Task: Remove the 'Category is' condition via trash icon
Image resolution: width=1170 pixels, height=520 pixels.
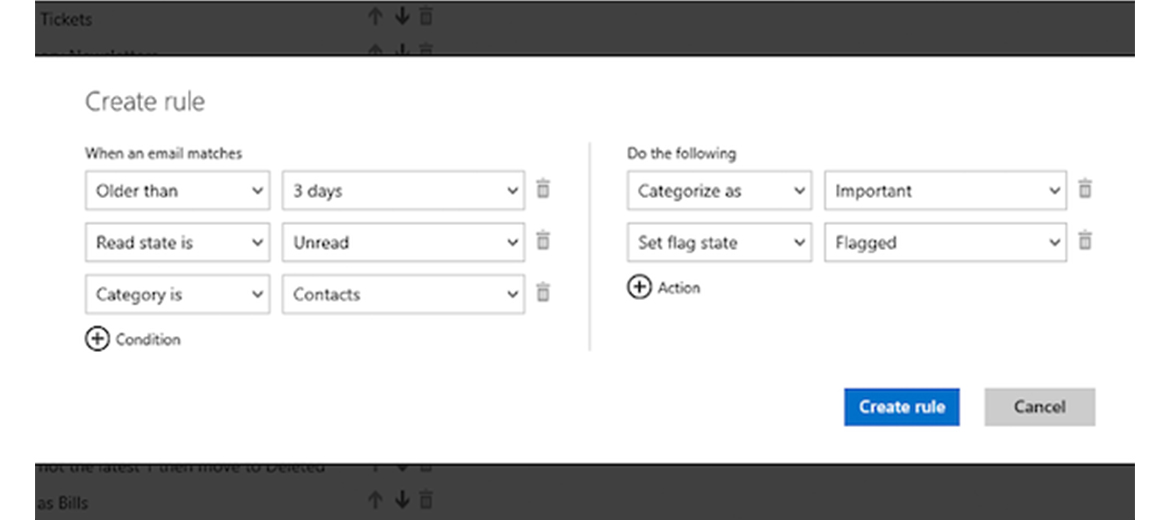Action: 543,293
